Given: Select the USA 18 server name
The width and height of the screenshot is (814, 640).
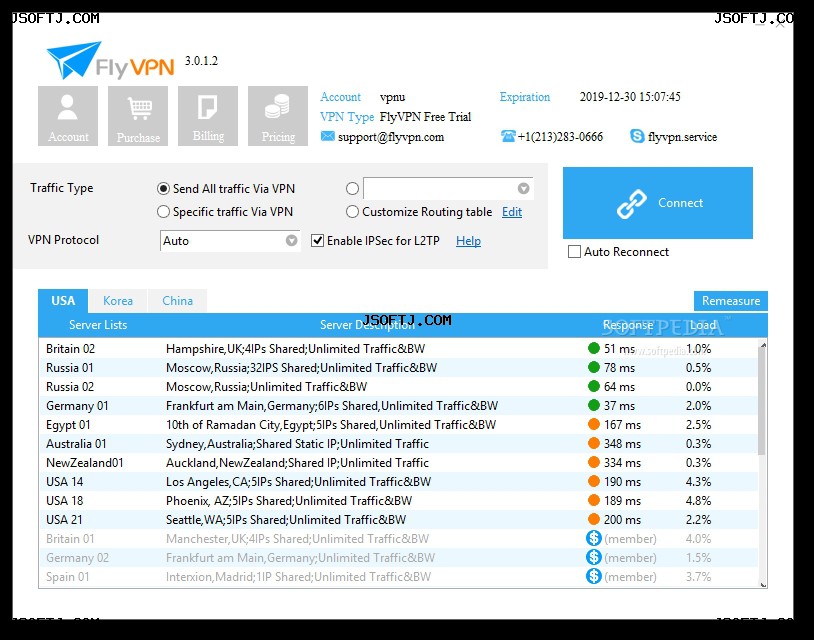Looking at the screenshot, I should (x=64, y=501).
